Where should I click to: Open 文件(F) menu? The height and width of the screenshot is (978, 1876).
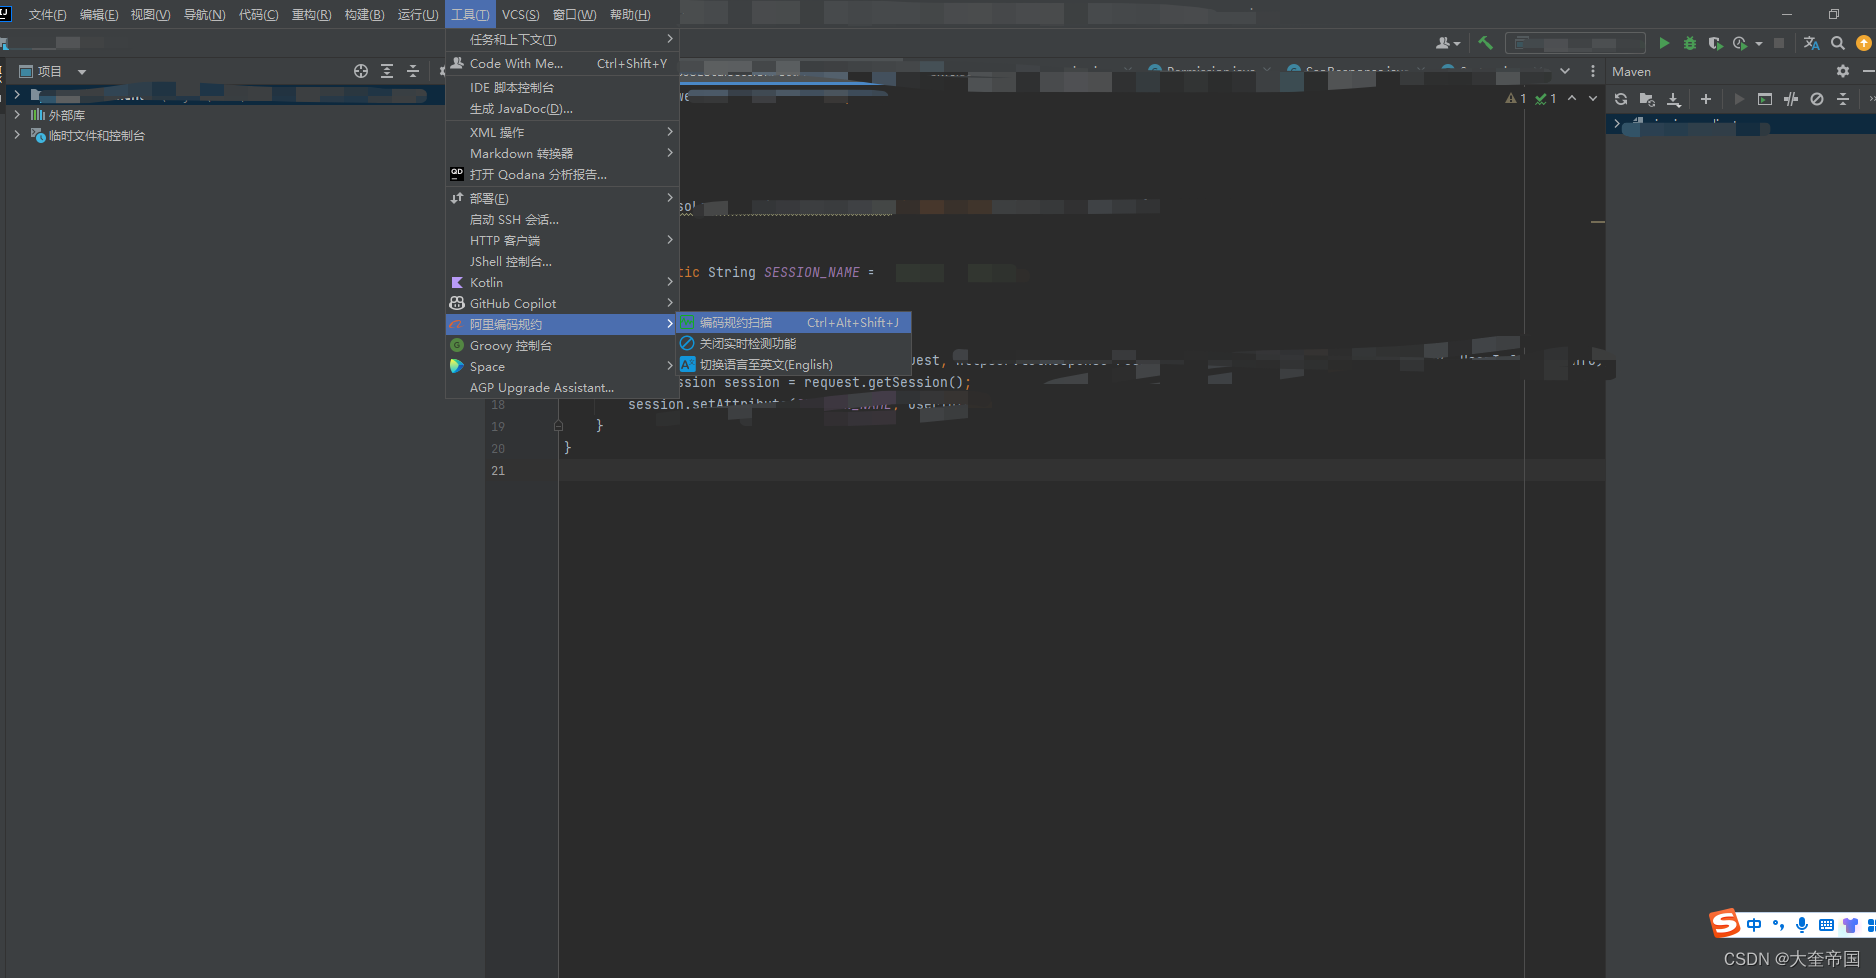[x=47, y=14]
